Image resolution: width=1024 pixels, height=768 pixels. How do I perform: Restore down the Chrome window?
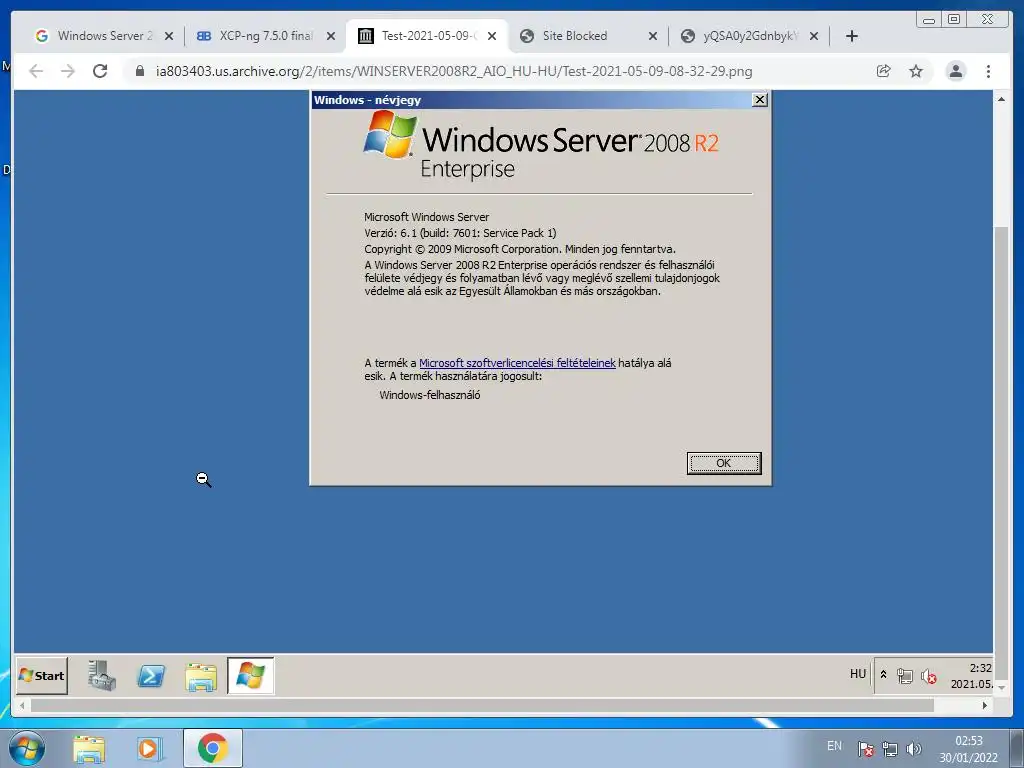[x=953, y=20]
